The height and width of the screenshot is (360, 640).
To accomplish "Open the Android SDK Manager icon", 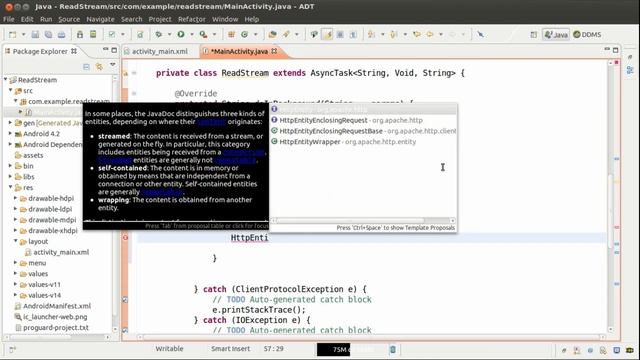I will 80,35.
